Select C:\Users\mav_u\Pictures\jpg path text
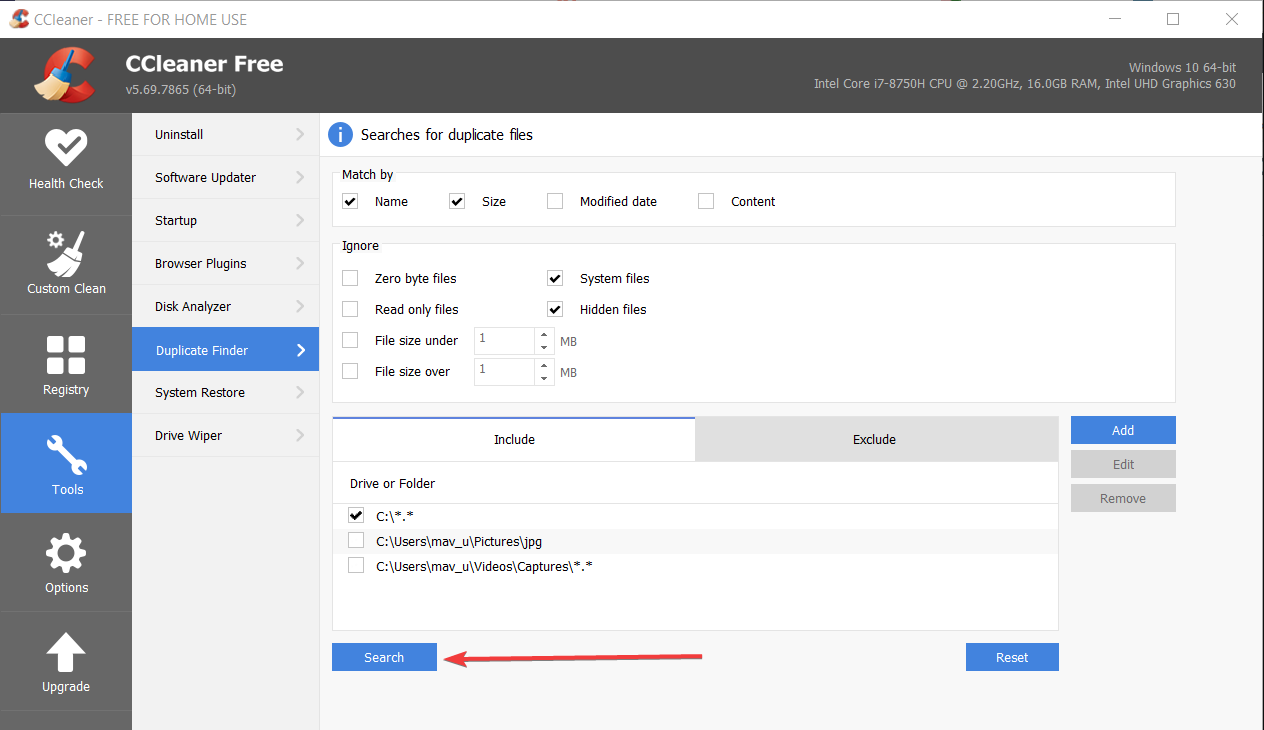 point(459,541)
